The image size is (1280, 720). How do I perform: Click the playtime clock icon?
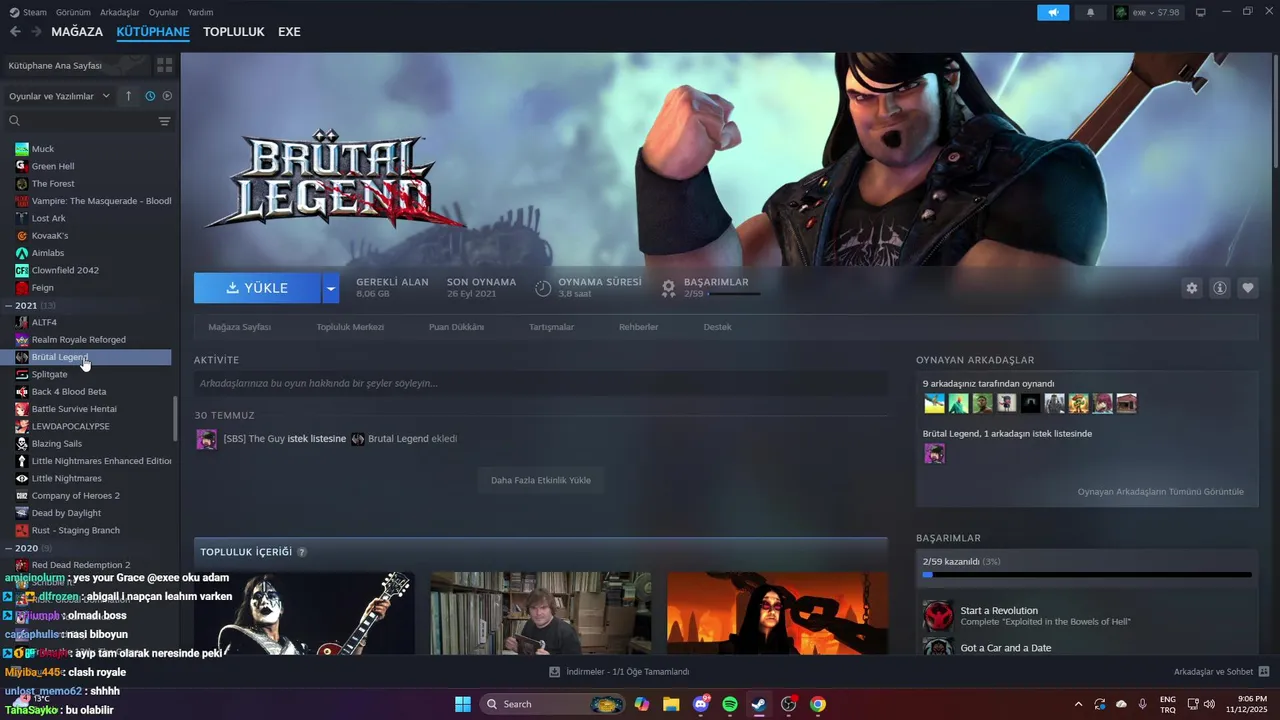(x=543, y=288)
